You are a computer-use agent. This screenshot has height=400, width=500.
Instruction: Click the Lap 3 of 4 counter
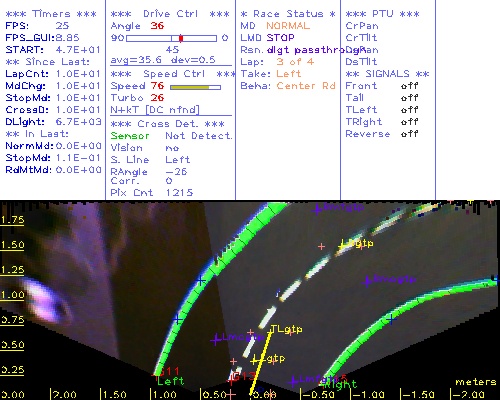(295, 62)
